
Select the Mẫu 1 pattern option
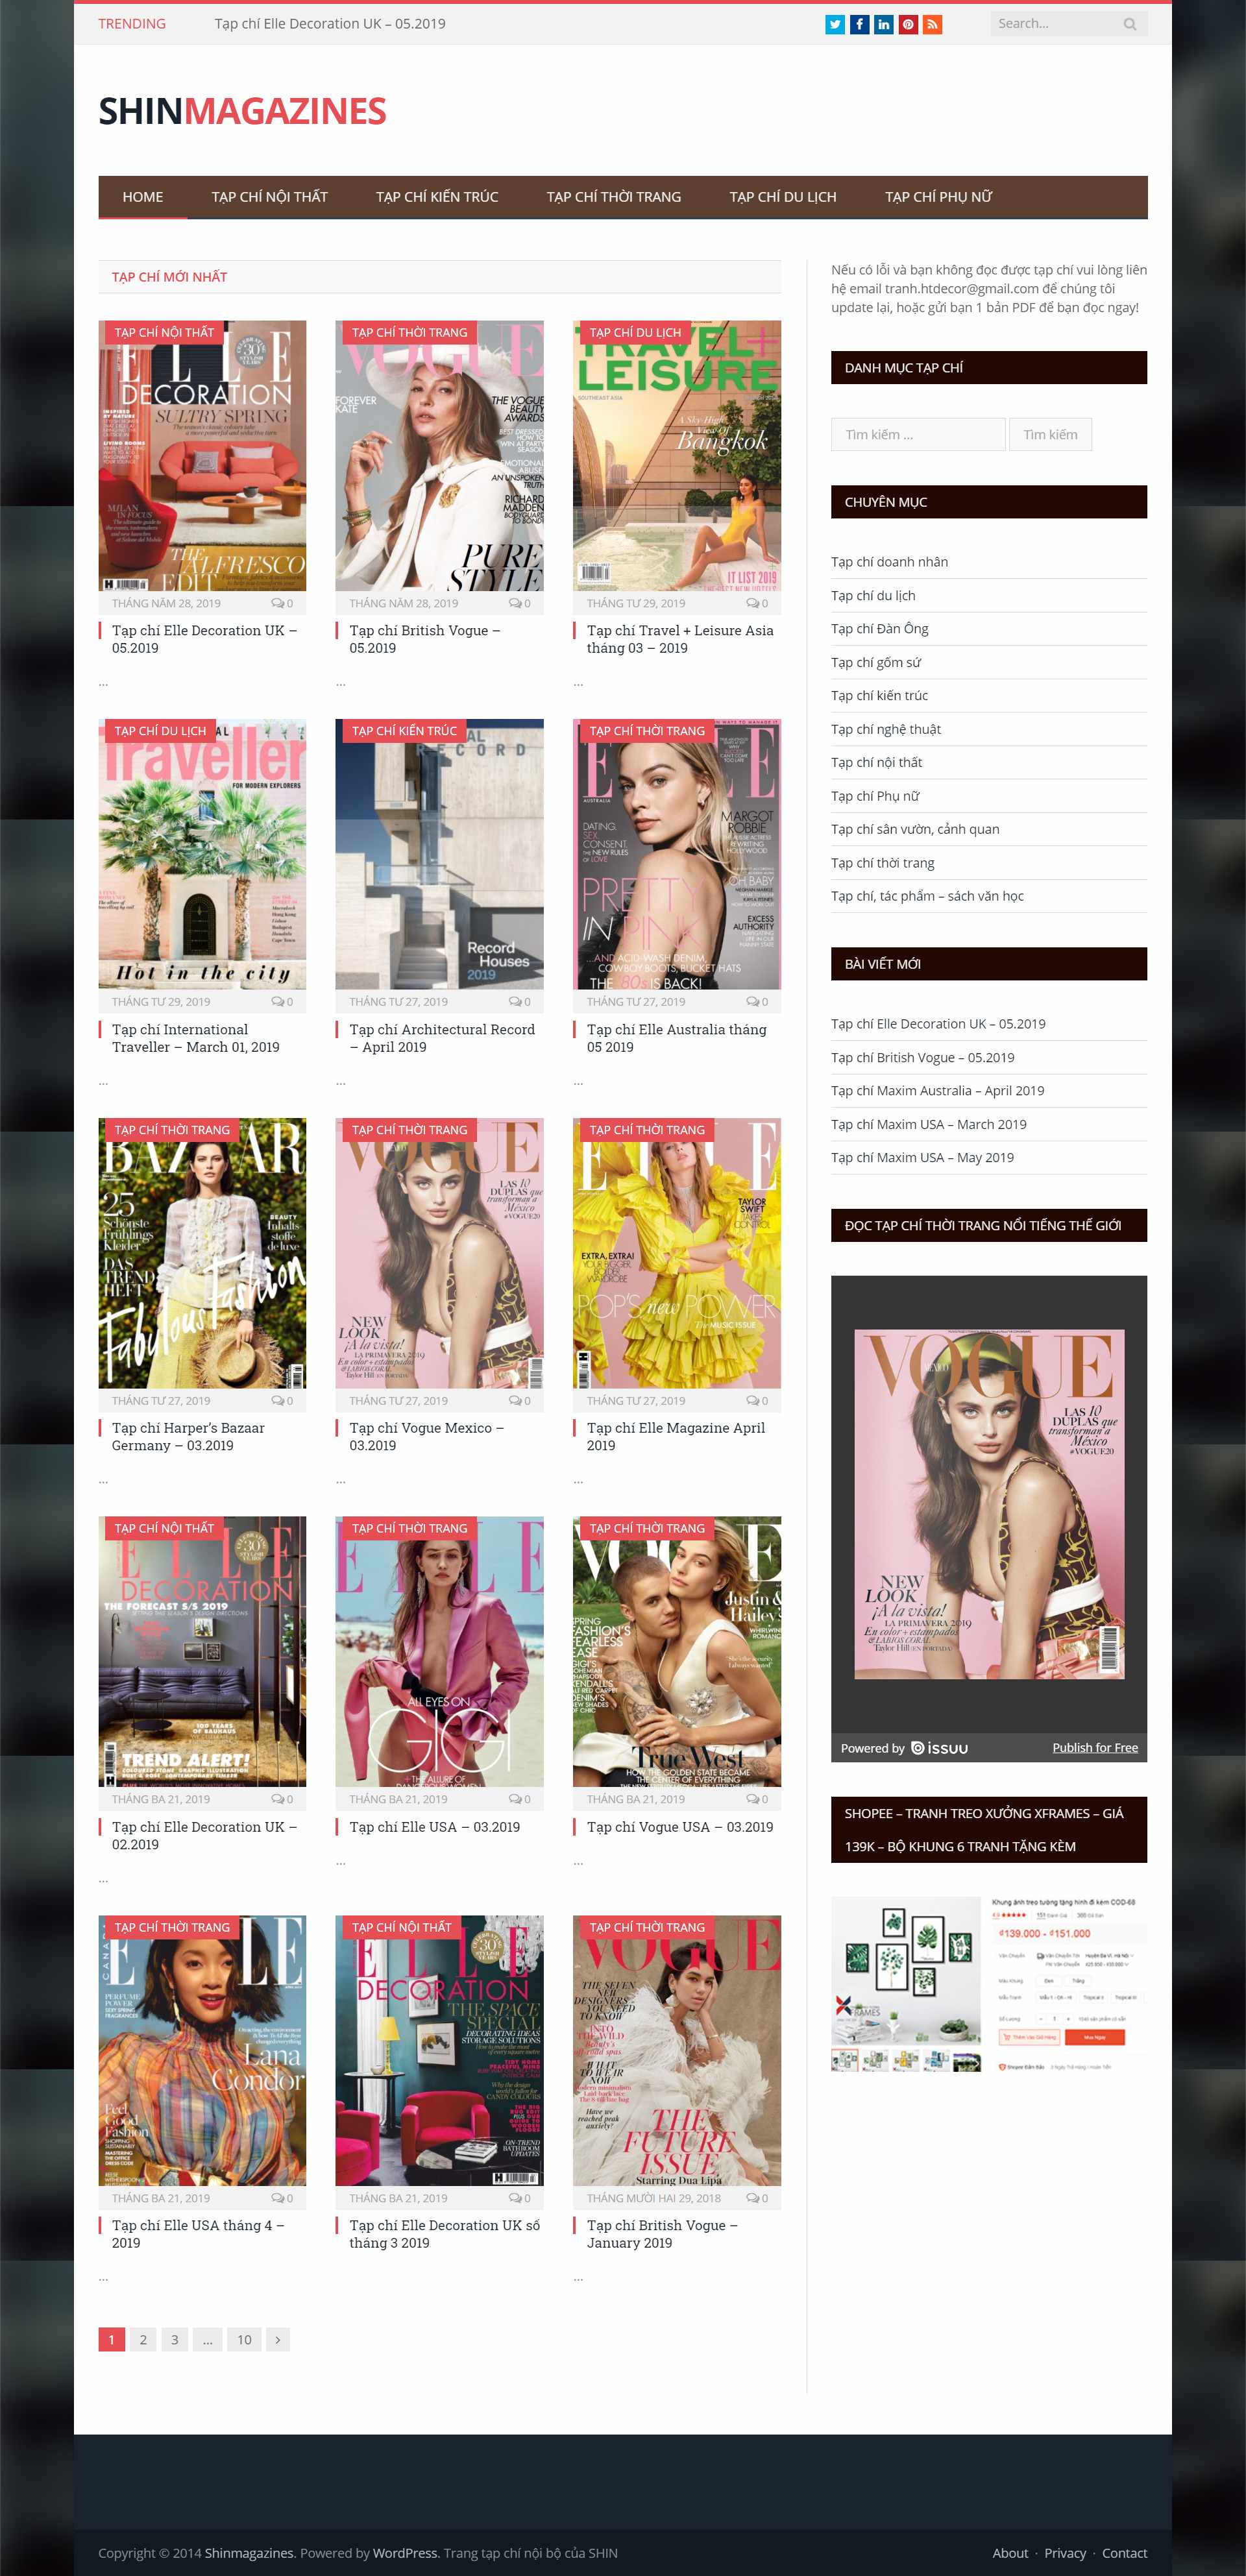(x=1056, y=1997)
